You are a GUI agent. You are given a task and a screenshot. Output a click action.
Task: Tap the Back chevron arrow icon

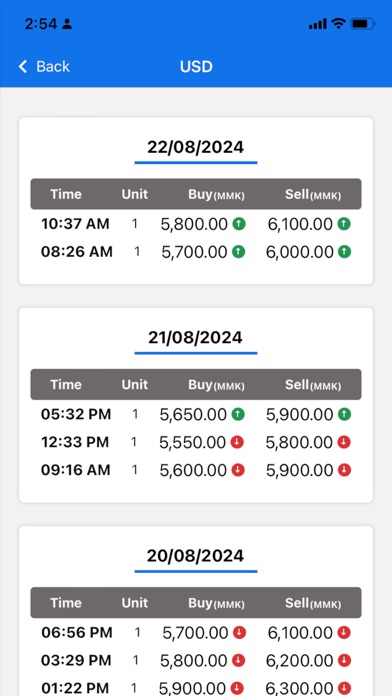(23, 67)
